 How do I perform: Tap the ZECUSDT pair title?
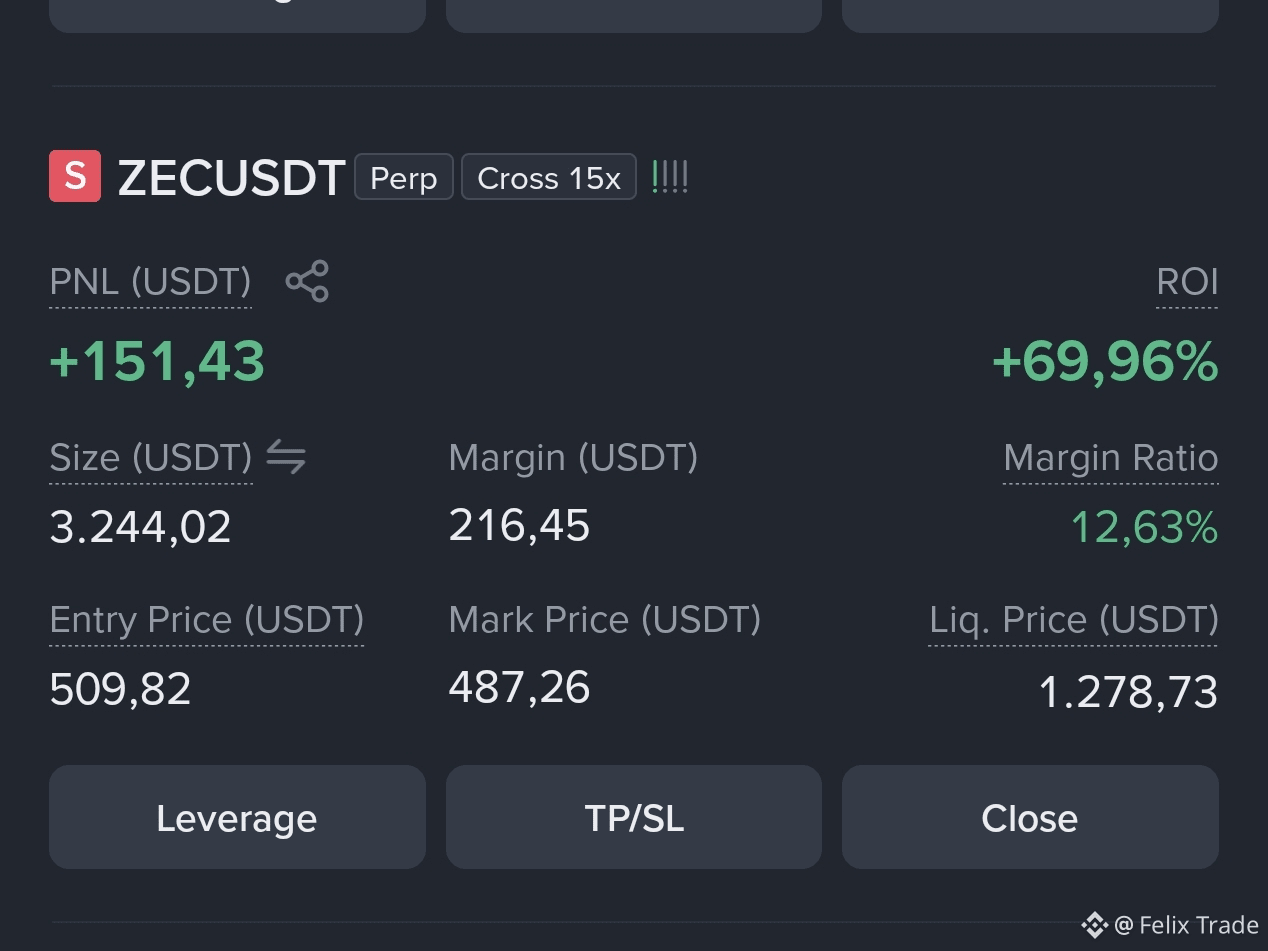pyautogui.click(x=232, y=178)
